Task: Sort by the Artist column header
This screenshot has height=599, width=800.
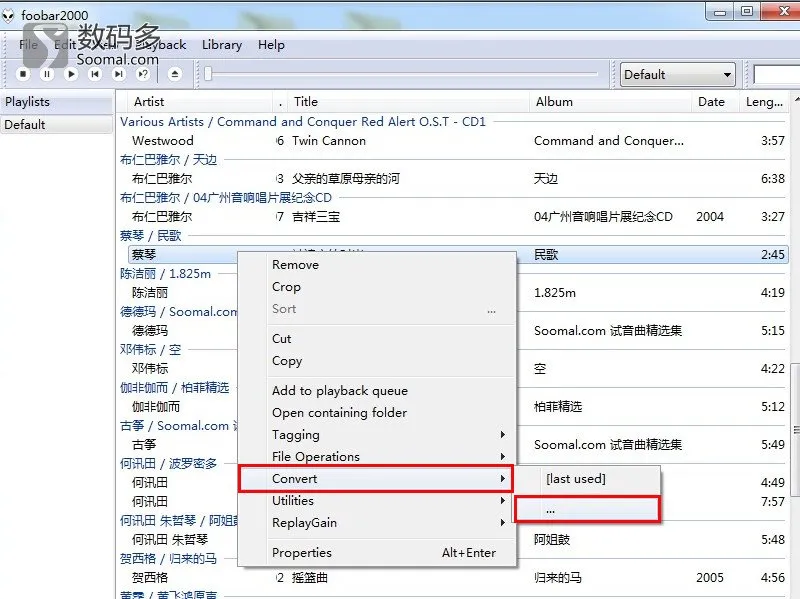Action: pyautogui.click(x=149, y=102)
